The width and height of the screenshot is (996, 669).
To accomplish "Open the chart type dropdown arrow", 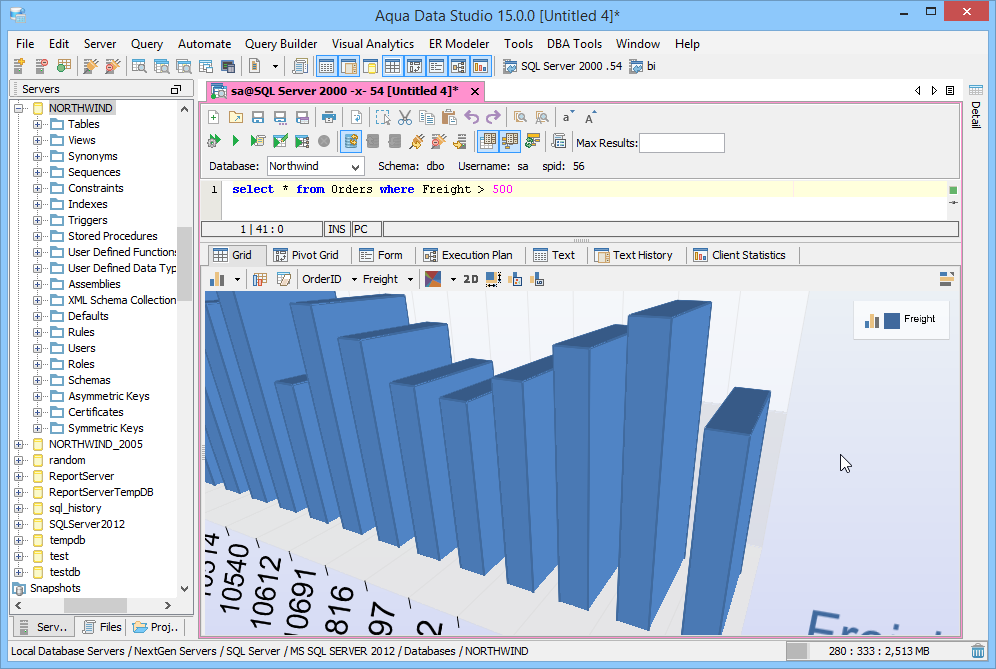I will [x=238, y=280].
